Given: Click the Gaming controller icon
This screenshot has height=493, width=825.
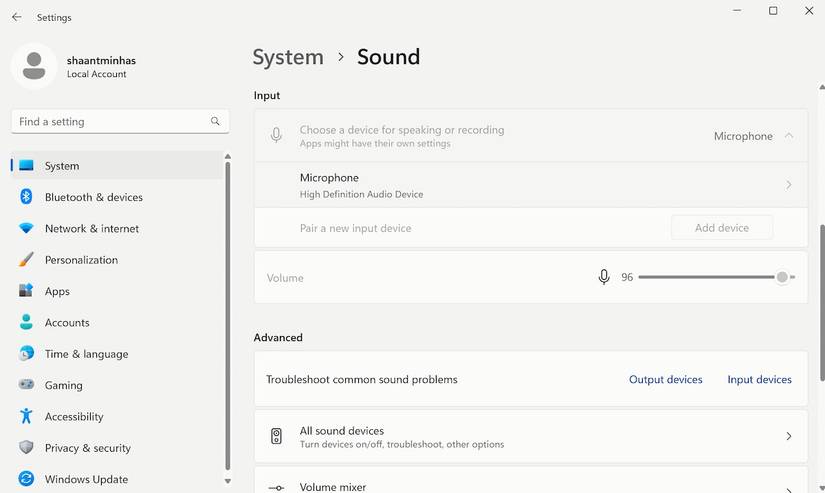Looking at the screenshot, I should tap(26, 385).
